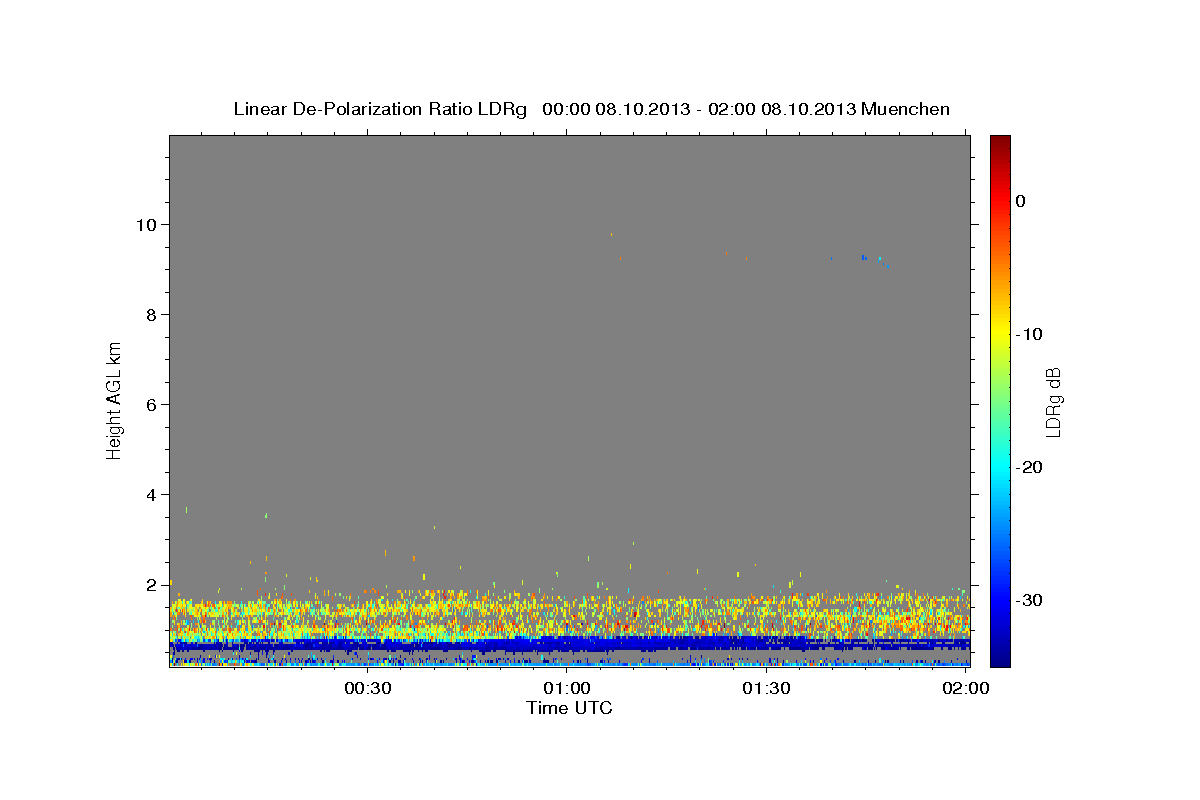
Task: Click the height tick label '6'
Action: pos(154,404)
